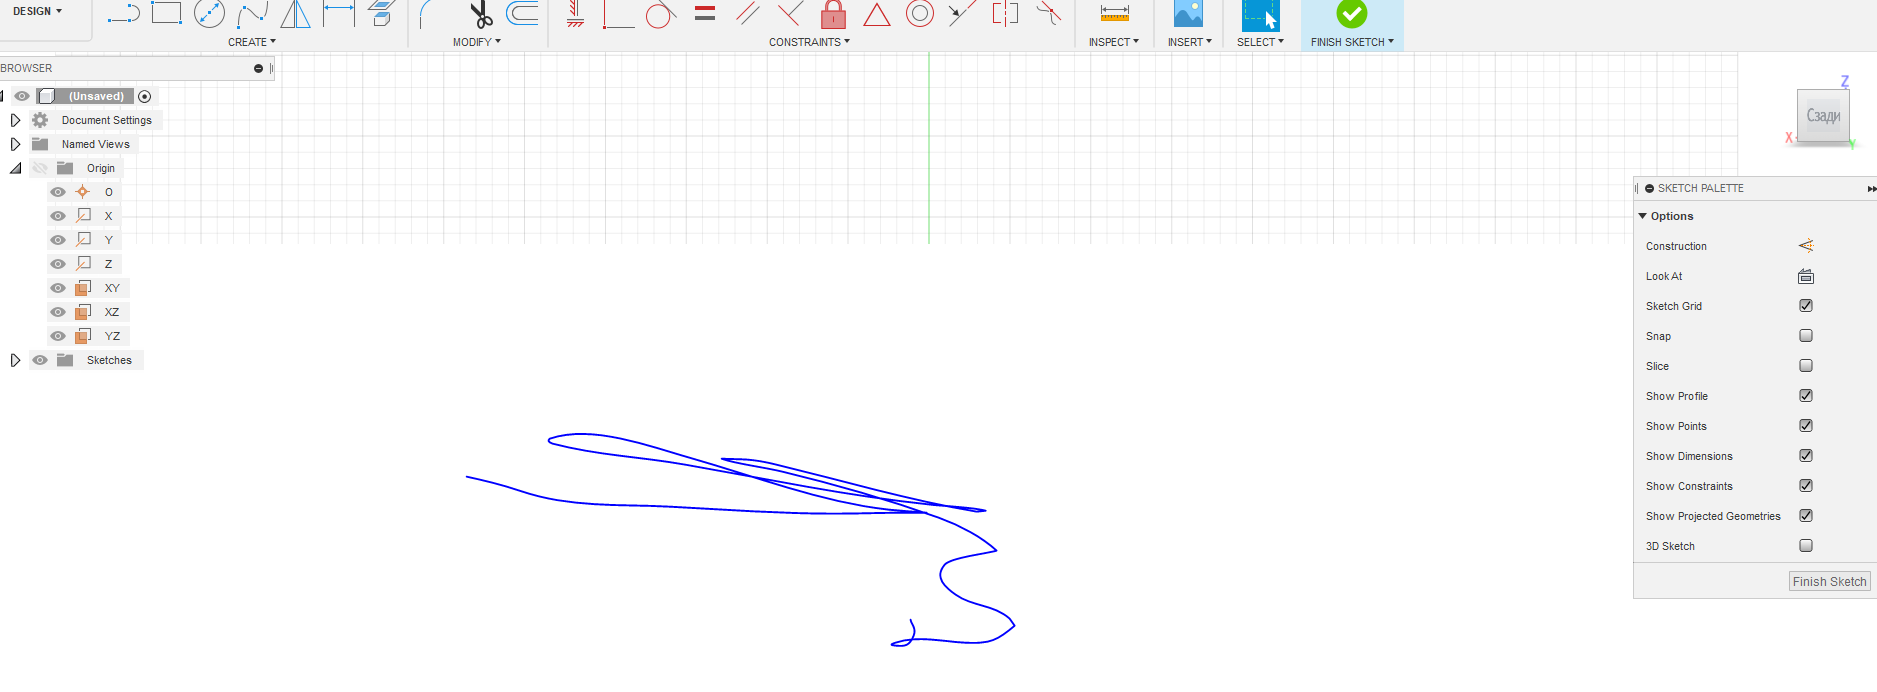This screenshot has height=692, width=1877.
Task: Select the Trim scissors tool
Action: 481,14
